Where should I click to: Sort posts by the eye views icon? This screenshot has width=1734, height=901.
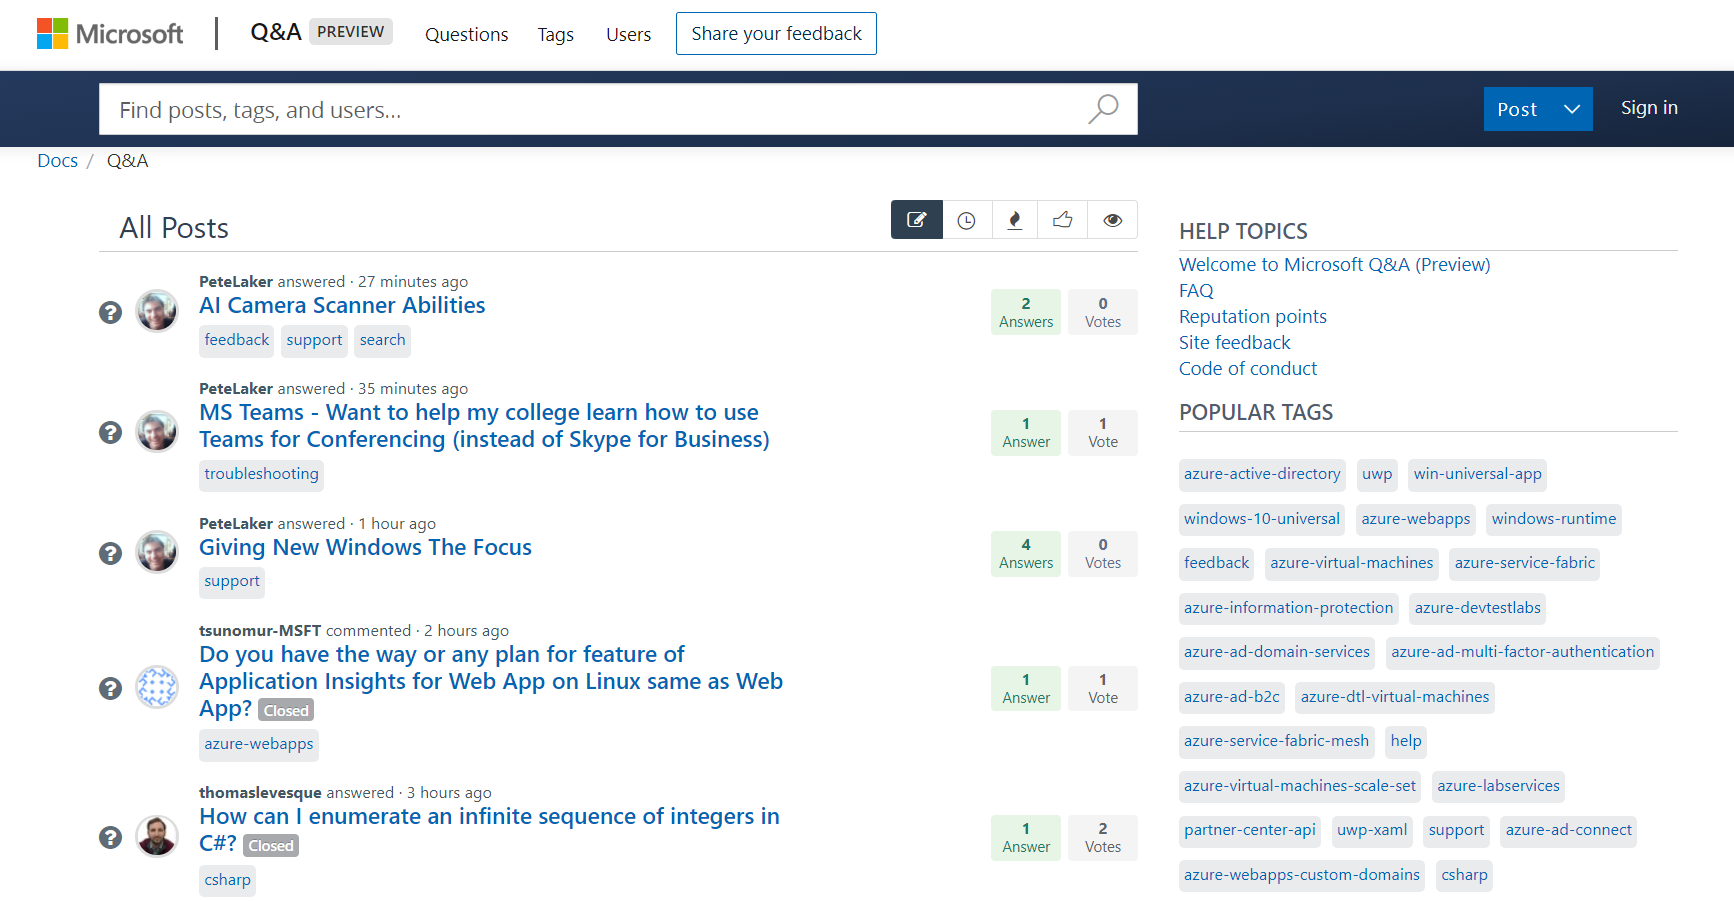tap(1112, 220)
